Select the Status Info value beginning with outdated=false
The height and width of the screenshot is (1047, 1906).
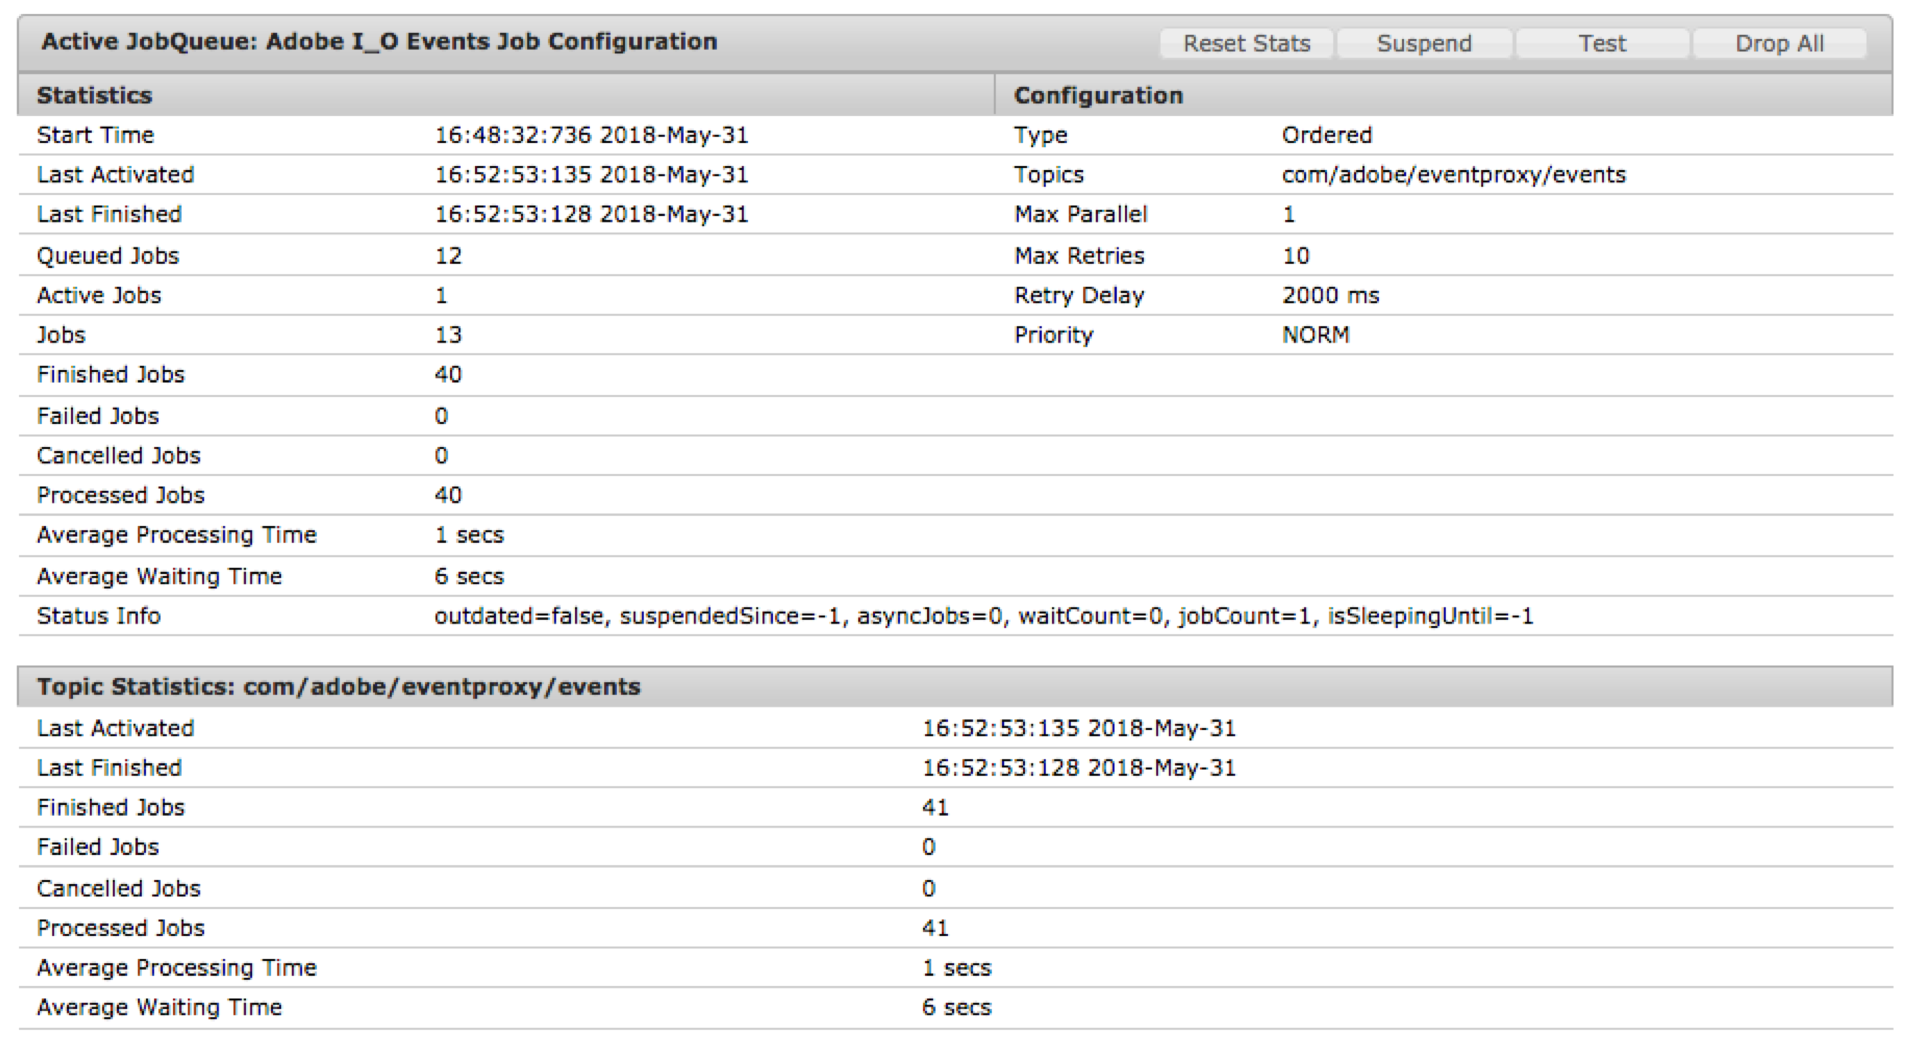pos(984,616)
